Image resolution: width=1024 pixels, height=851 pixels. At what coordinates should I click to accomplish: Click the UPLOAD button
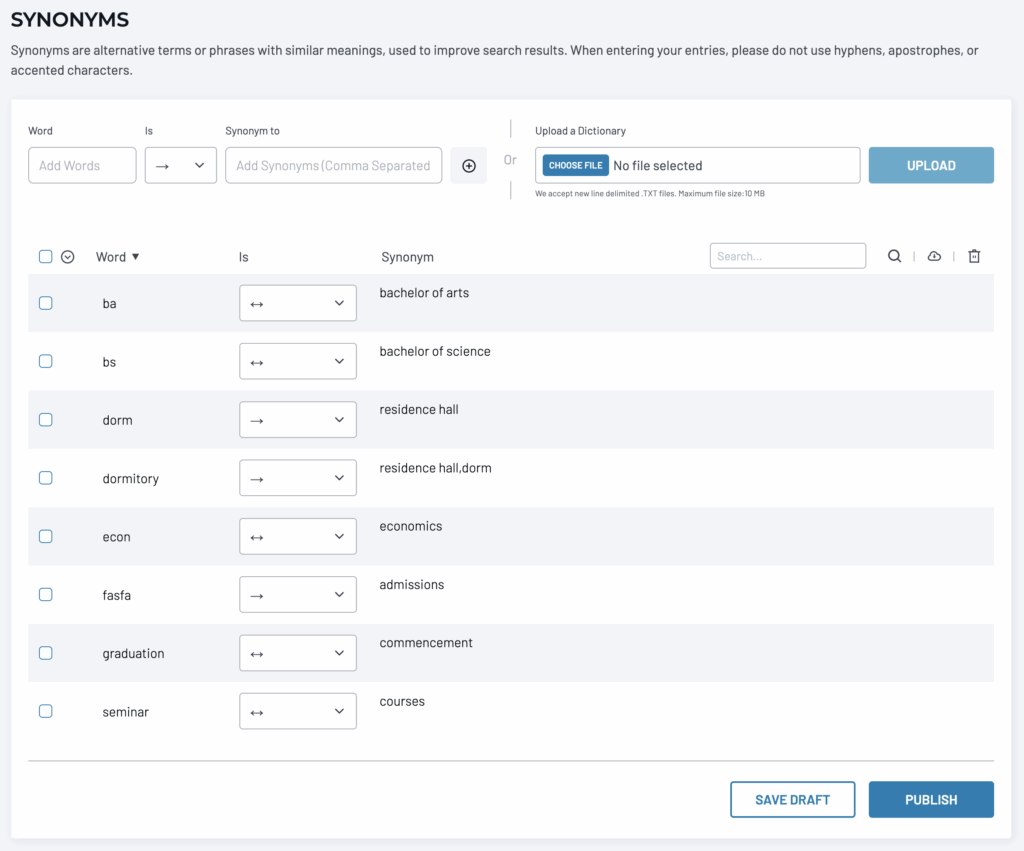931,165
